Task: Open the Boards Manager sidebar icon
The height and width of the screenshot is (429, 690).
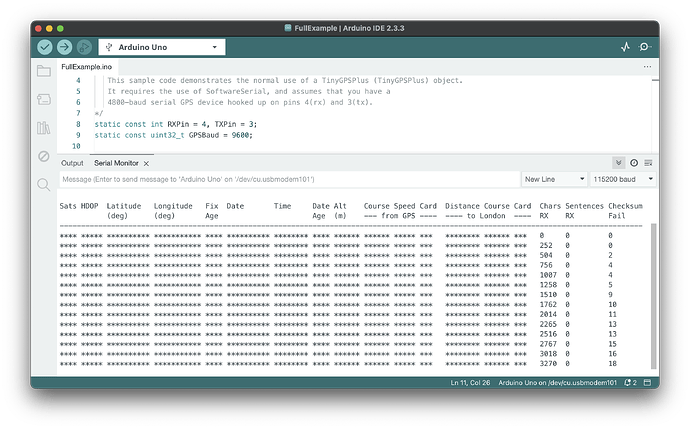Action: [44, 99]
